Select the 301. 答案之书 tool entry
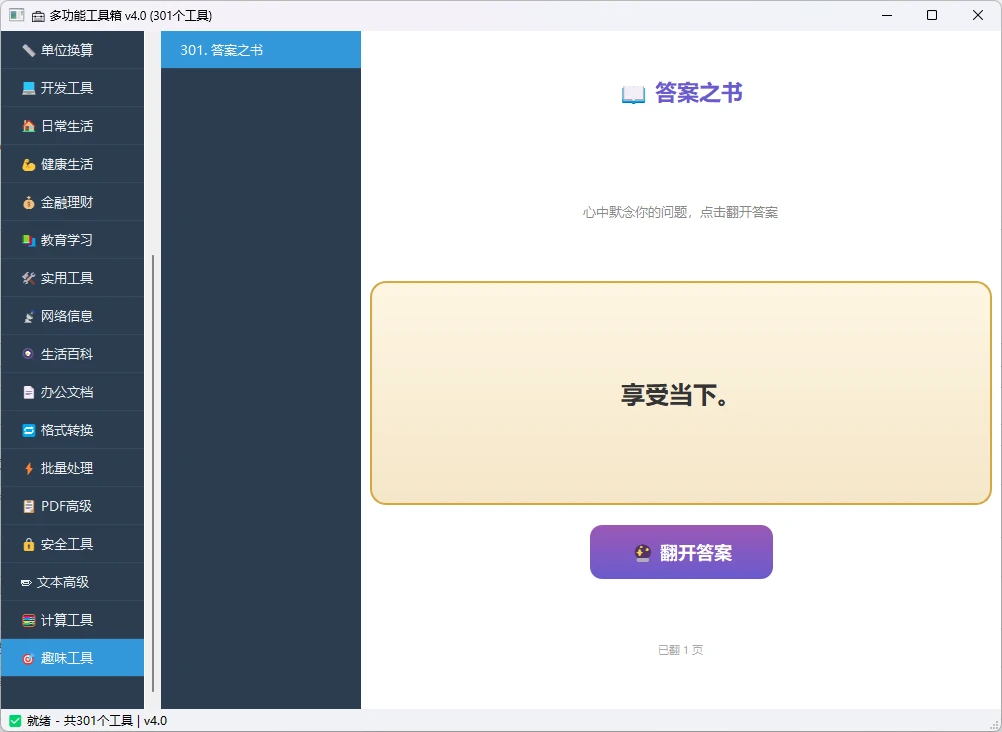The height and width of the screenshot is (732, 1002). tap(261, 50)
